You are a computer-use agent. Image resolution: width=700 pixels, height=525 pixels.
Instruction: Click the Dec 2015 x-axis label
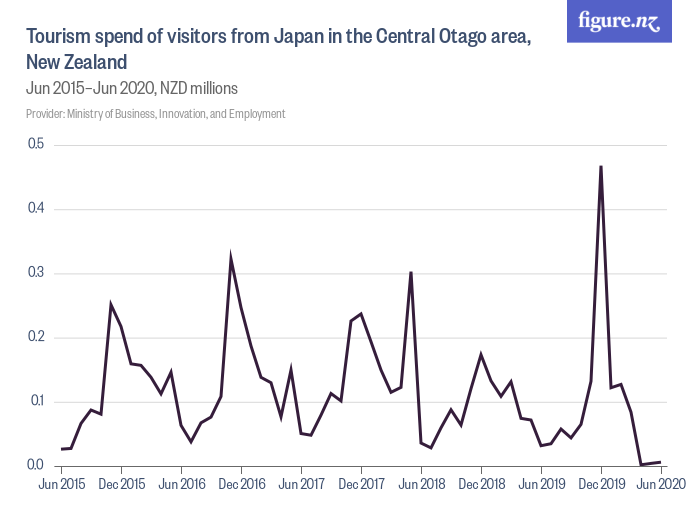[121, 484]
